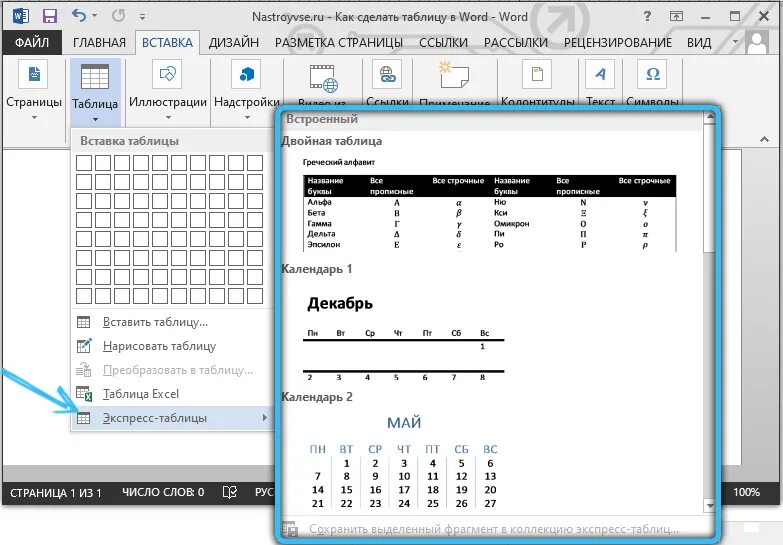The image size is (783, 545).
Task: Click the ribbon tabs overflow arrow
Action: (735, 42)
